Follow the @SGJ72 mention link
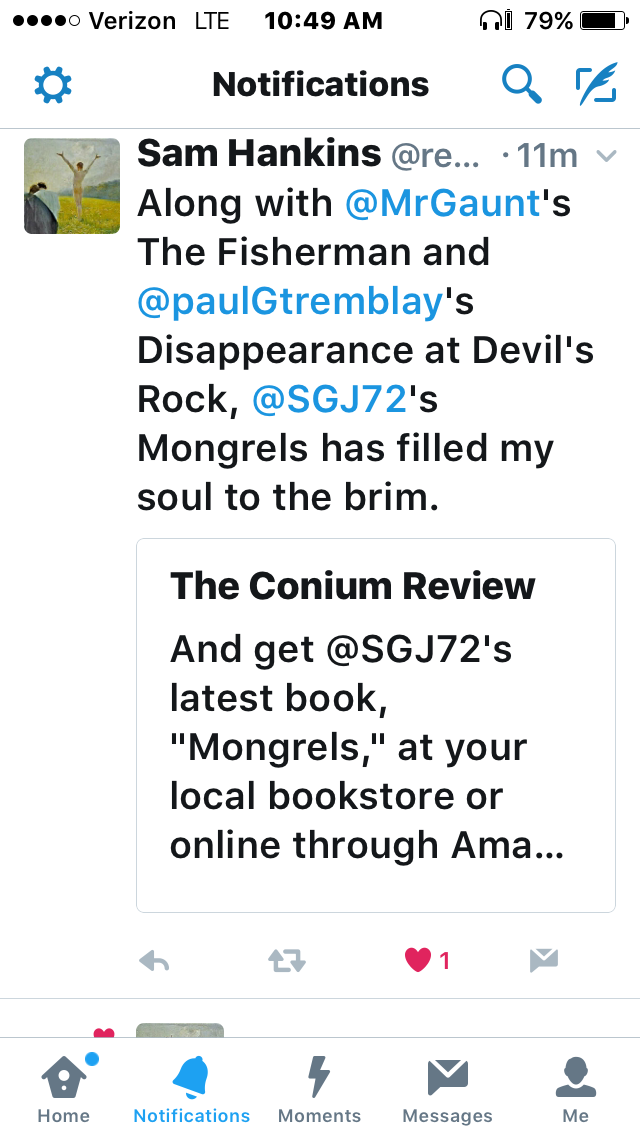Viewport: 640px width, 1136px height. 330,398
